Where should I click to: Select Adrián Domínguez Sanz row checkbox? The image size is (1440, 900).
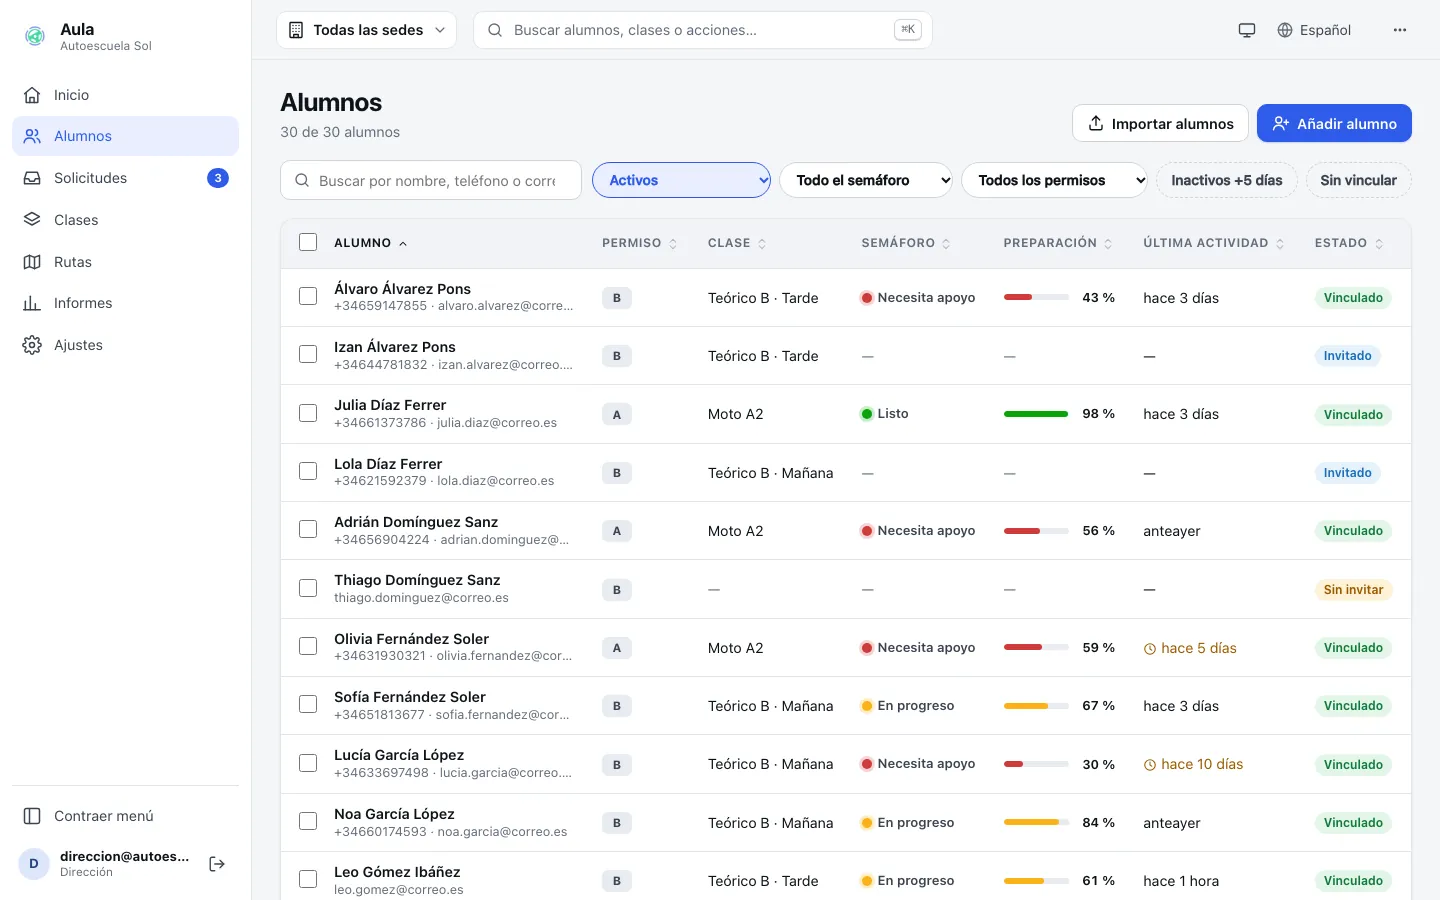click(x=308, y=529)
